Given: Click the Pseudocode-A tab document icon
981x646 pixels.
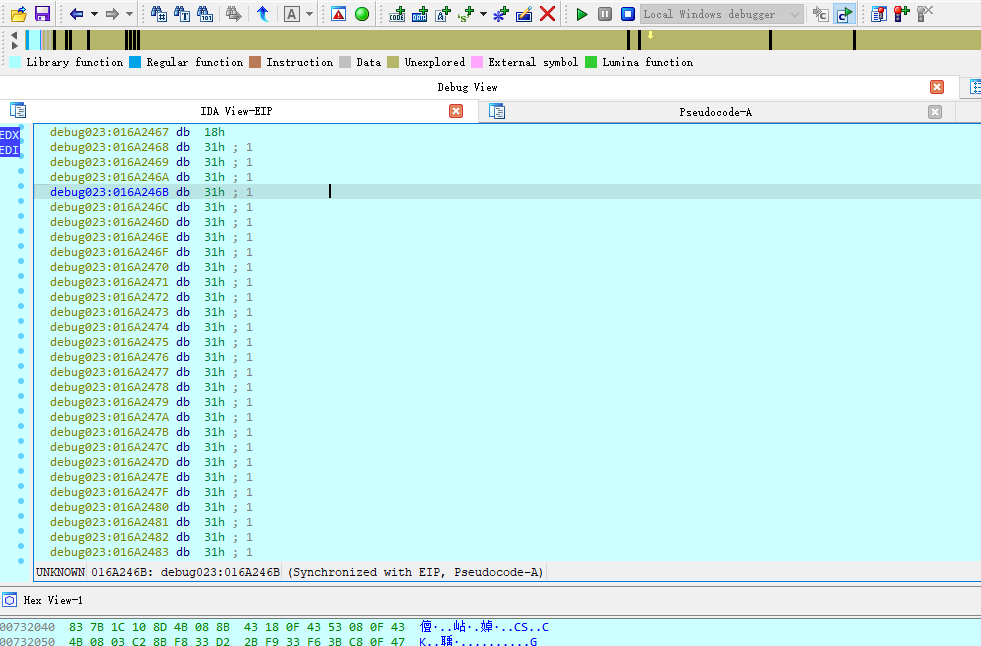Looking at the screenshot, I should 497,112.
